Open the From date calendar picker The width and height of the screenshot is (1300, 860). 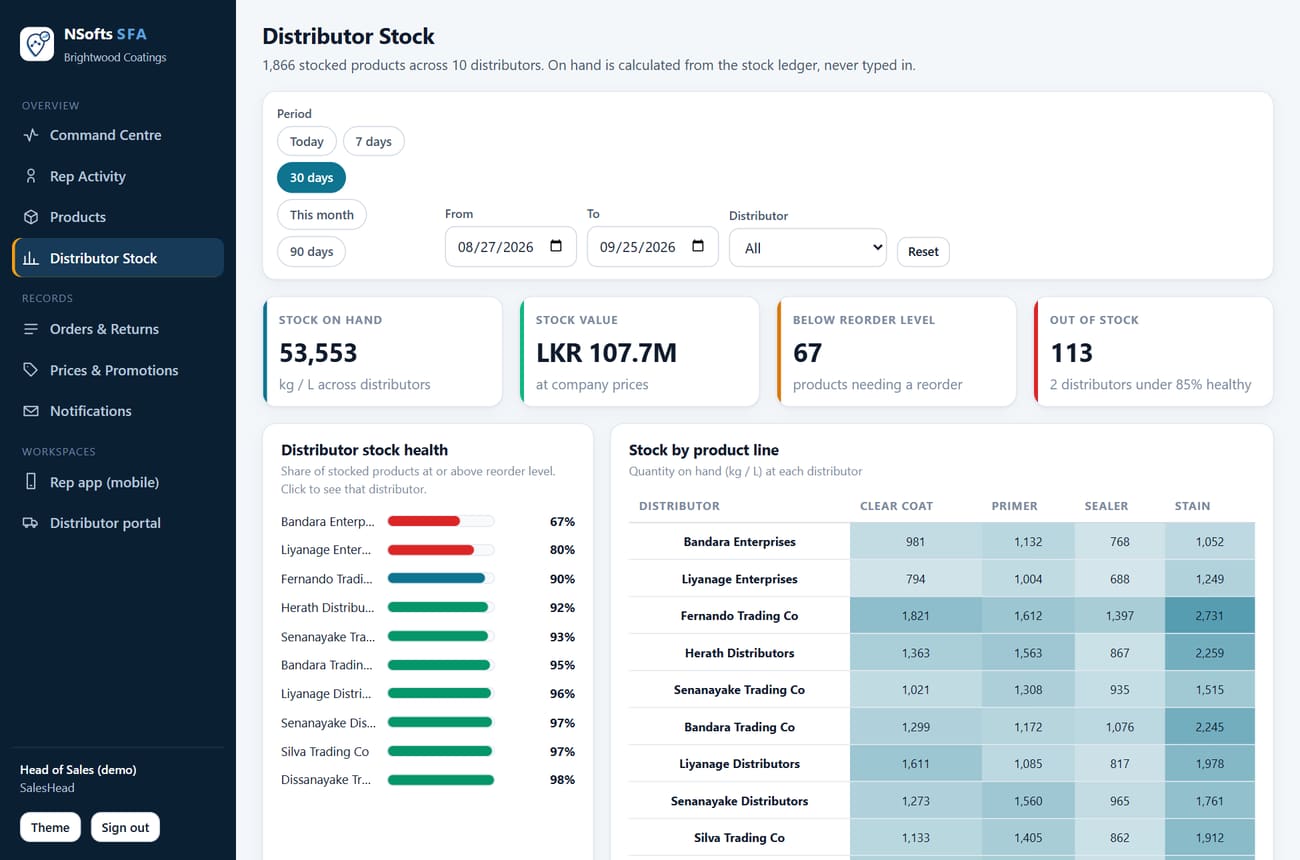point(556,247)
